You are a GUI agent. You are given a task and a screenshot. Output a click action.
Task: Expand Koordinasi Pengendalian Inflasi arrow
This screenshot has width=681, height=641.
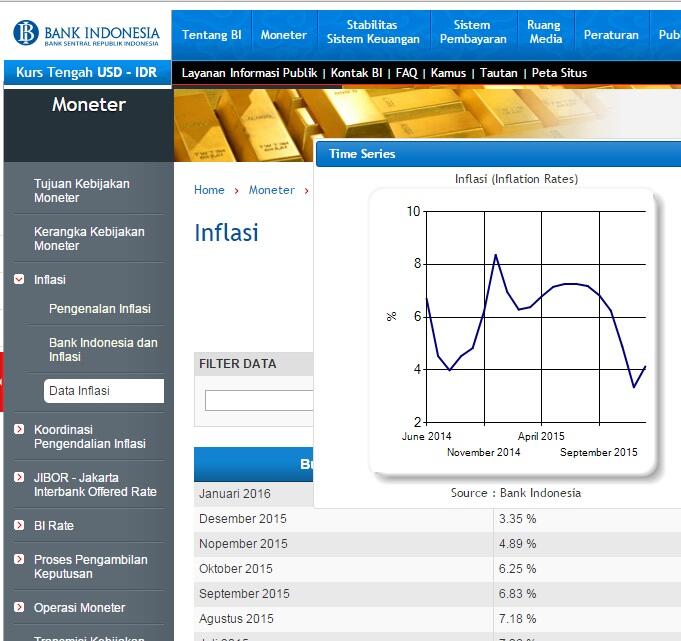[x=19, y=429]
